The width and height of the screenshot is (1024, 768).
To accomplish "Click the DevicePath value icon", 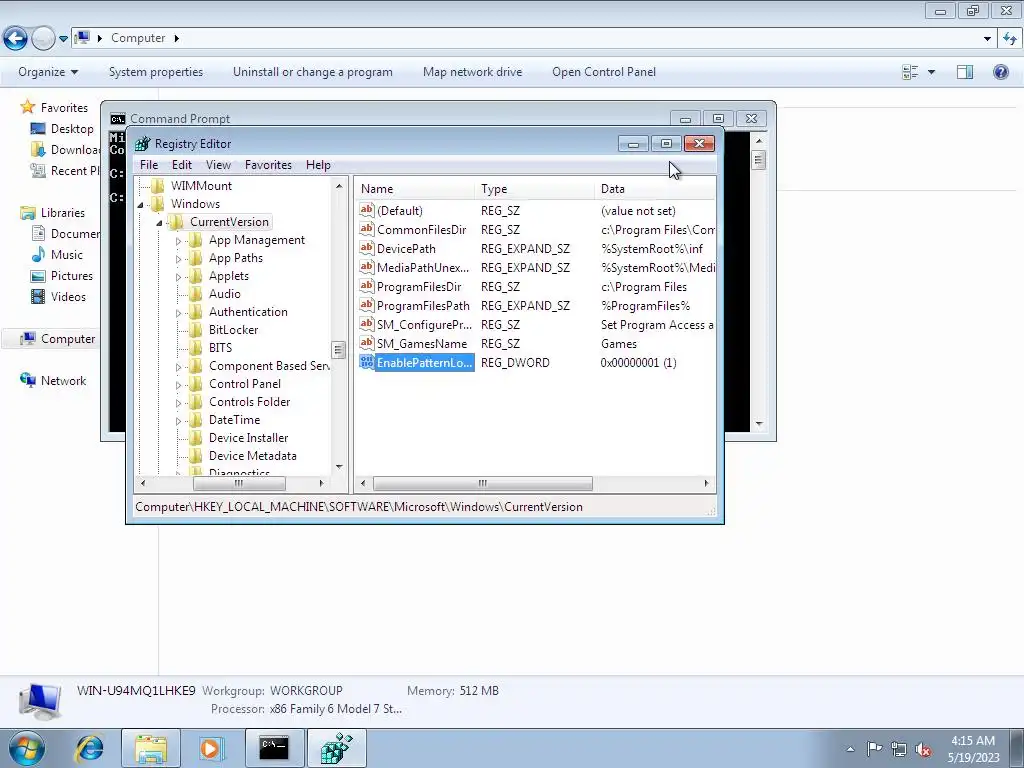I will coord(366,248).
